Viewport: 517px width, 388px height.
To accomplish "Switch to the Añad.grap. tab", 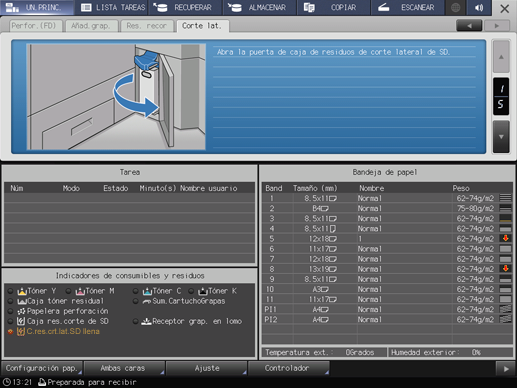I will point(91,26).
